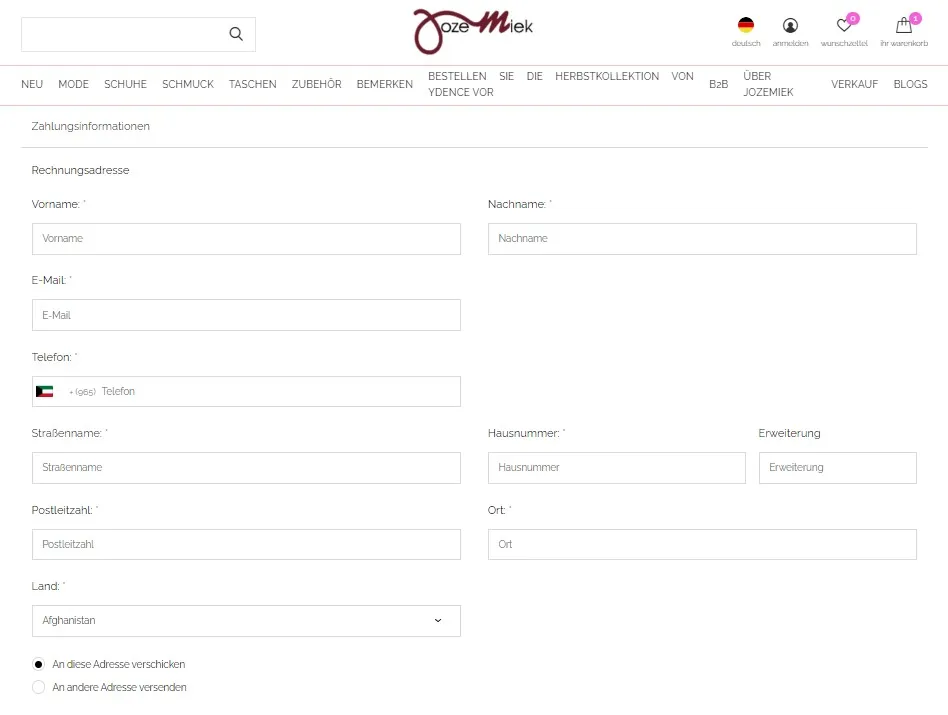The height and width of the screenshot is (715, 948).
Task: Expand the Land country dropdown
Action: click(x=246, y=621)
